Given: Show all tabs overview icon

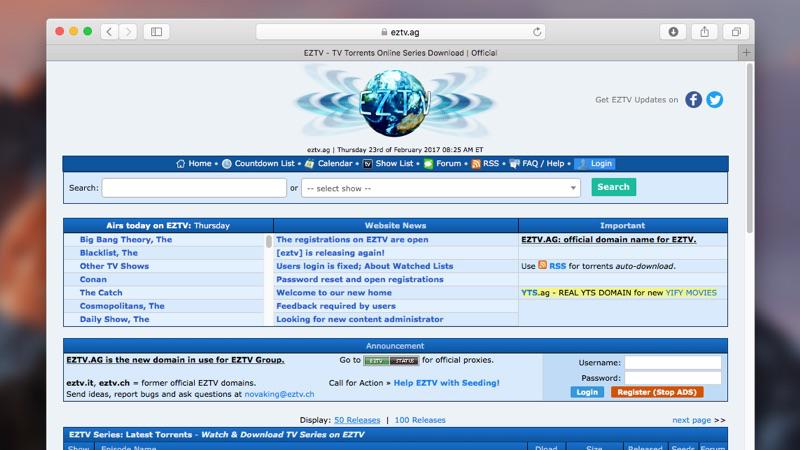Looking at the screenshot, I should click(736, 31).
